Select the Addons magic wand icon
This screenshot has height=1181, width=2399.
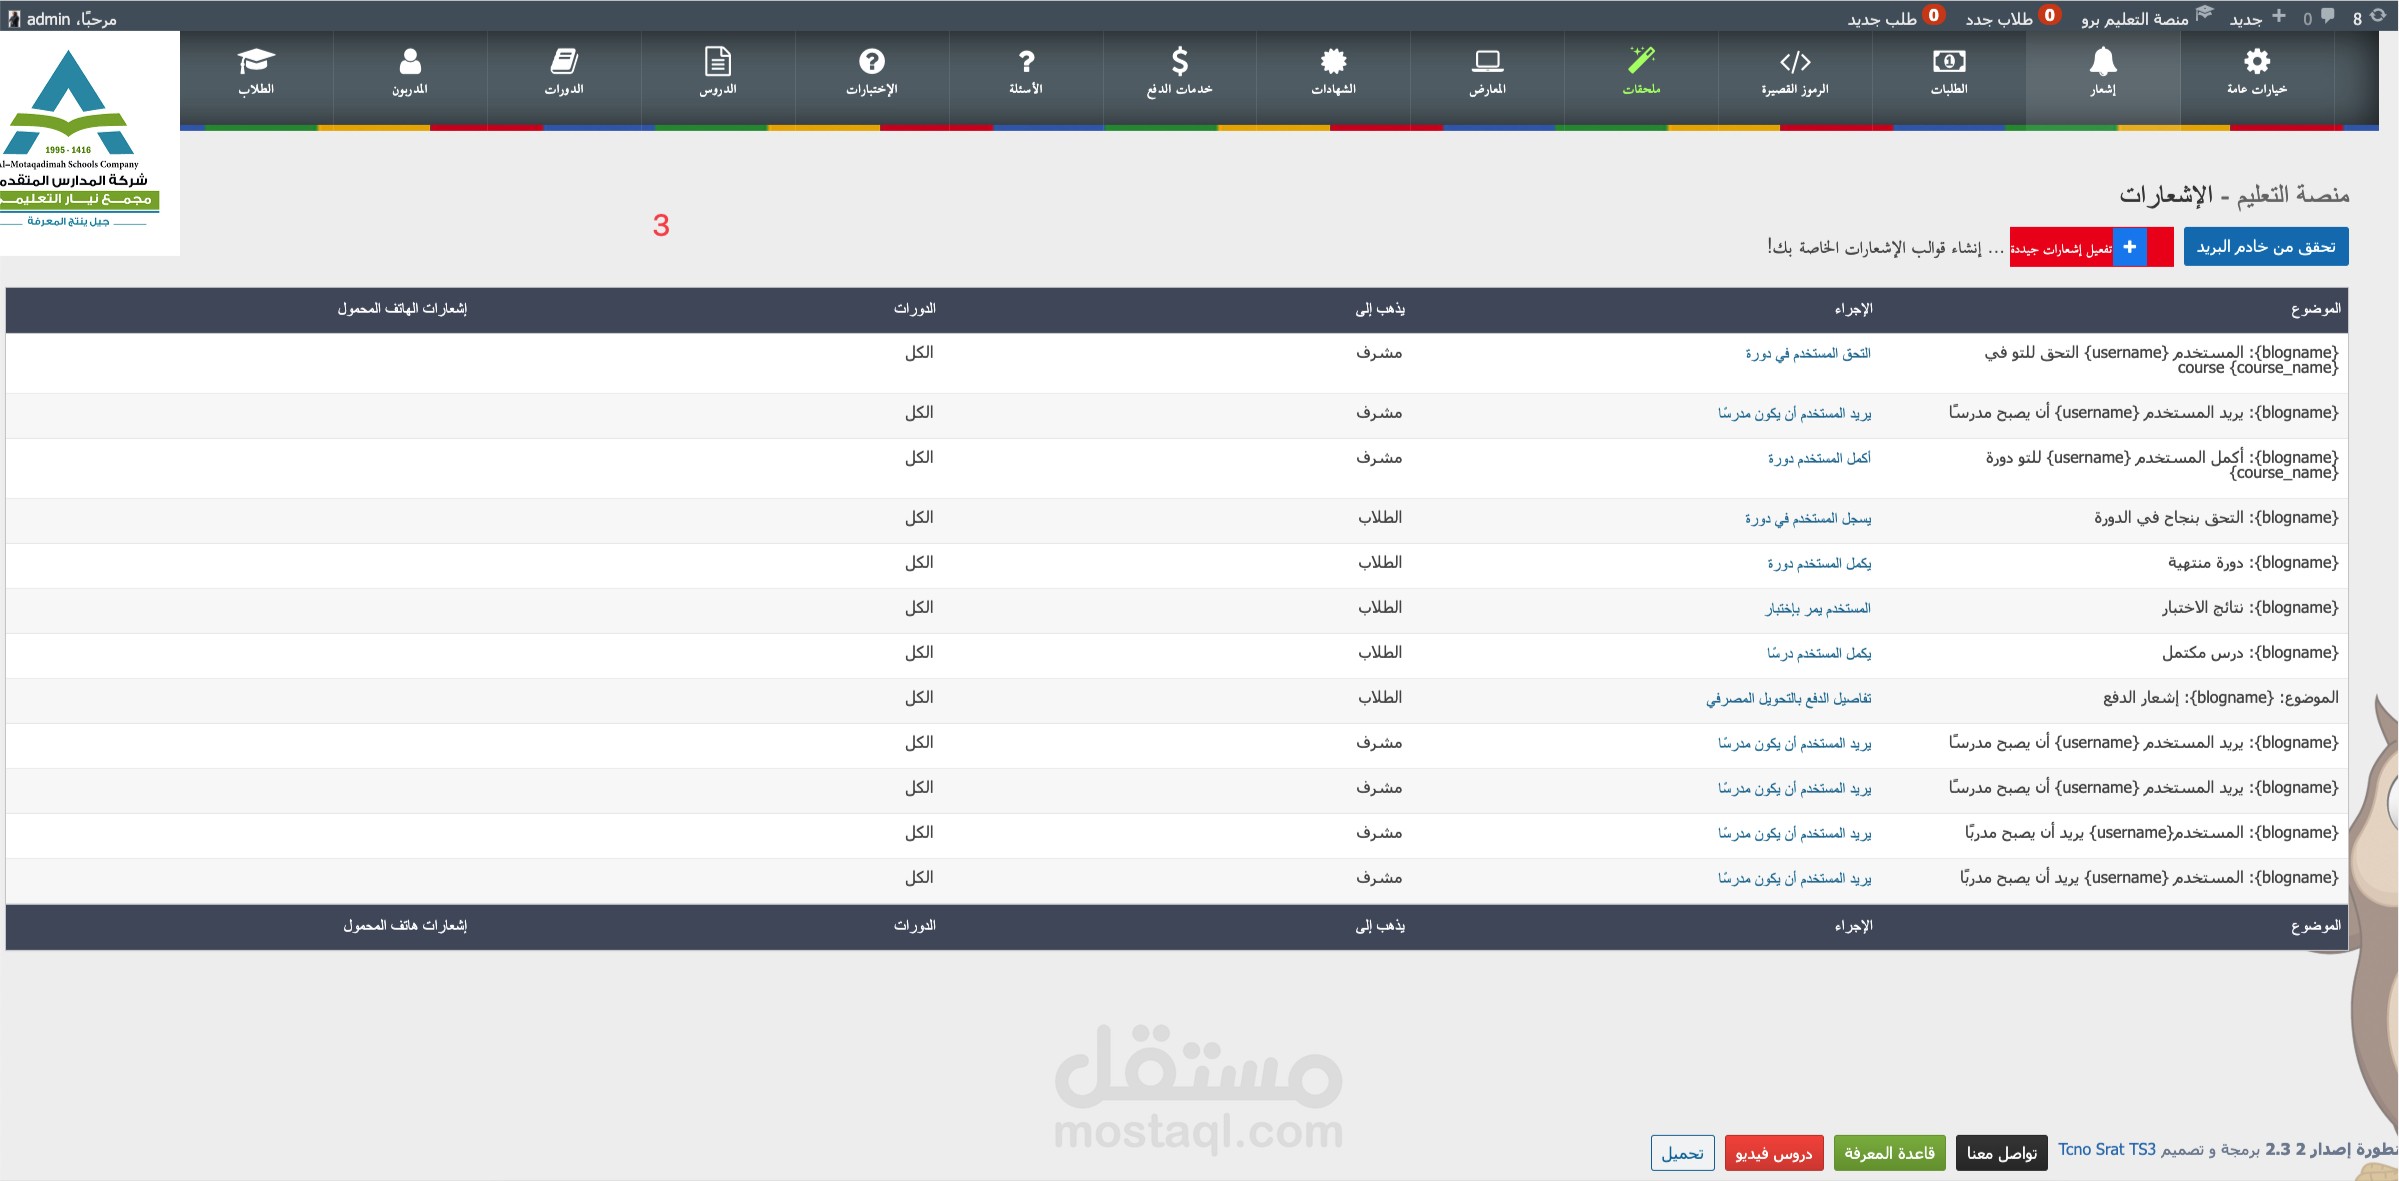[x=1641, y=60]
